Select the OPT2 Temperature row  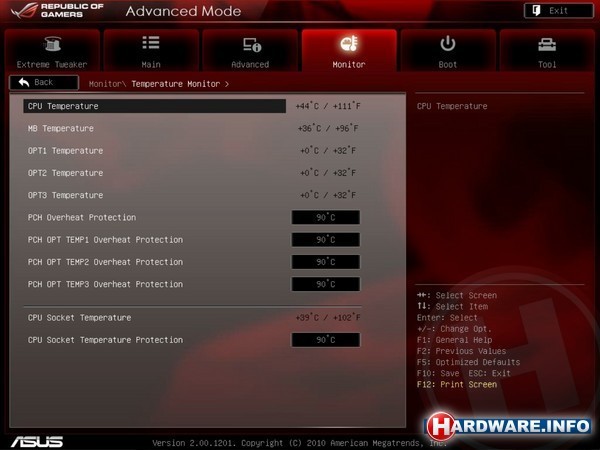pyautogui.click(x=193, y=173)
